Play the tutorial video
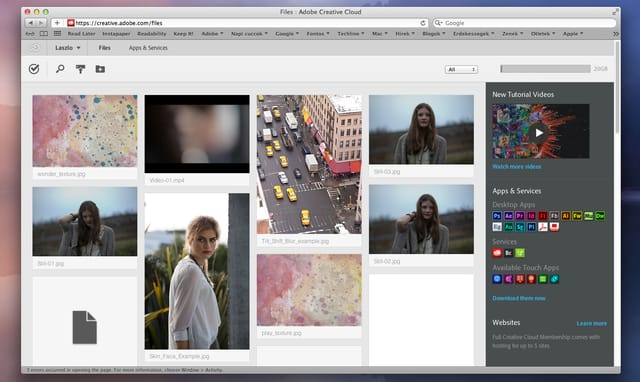 tap(539, 133)
